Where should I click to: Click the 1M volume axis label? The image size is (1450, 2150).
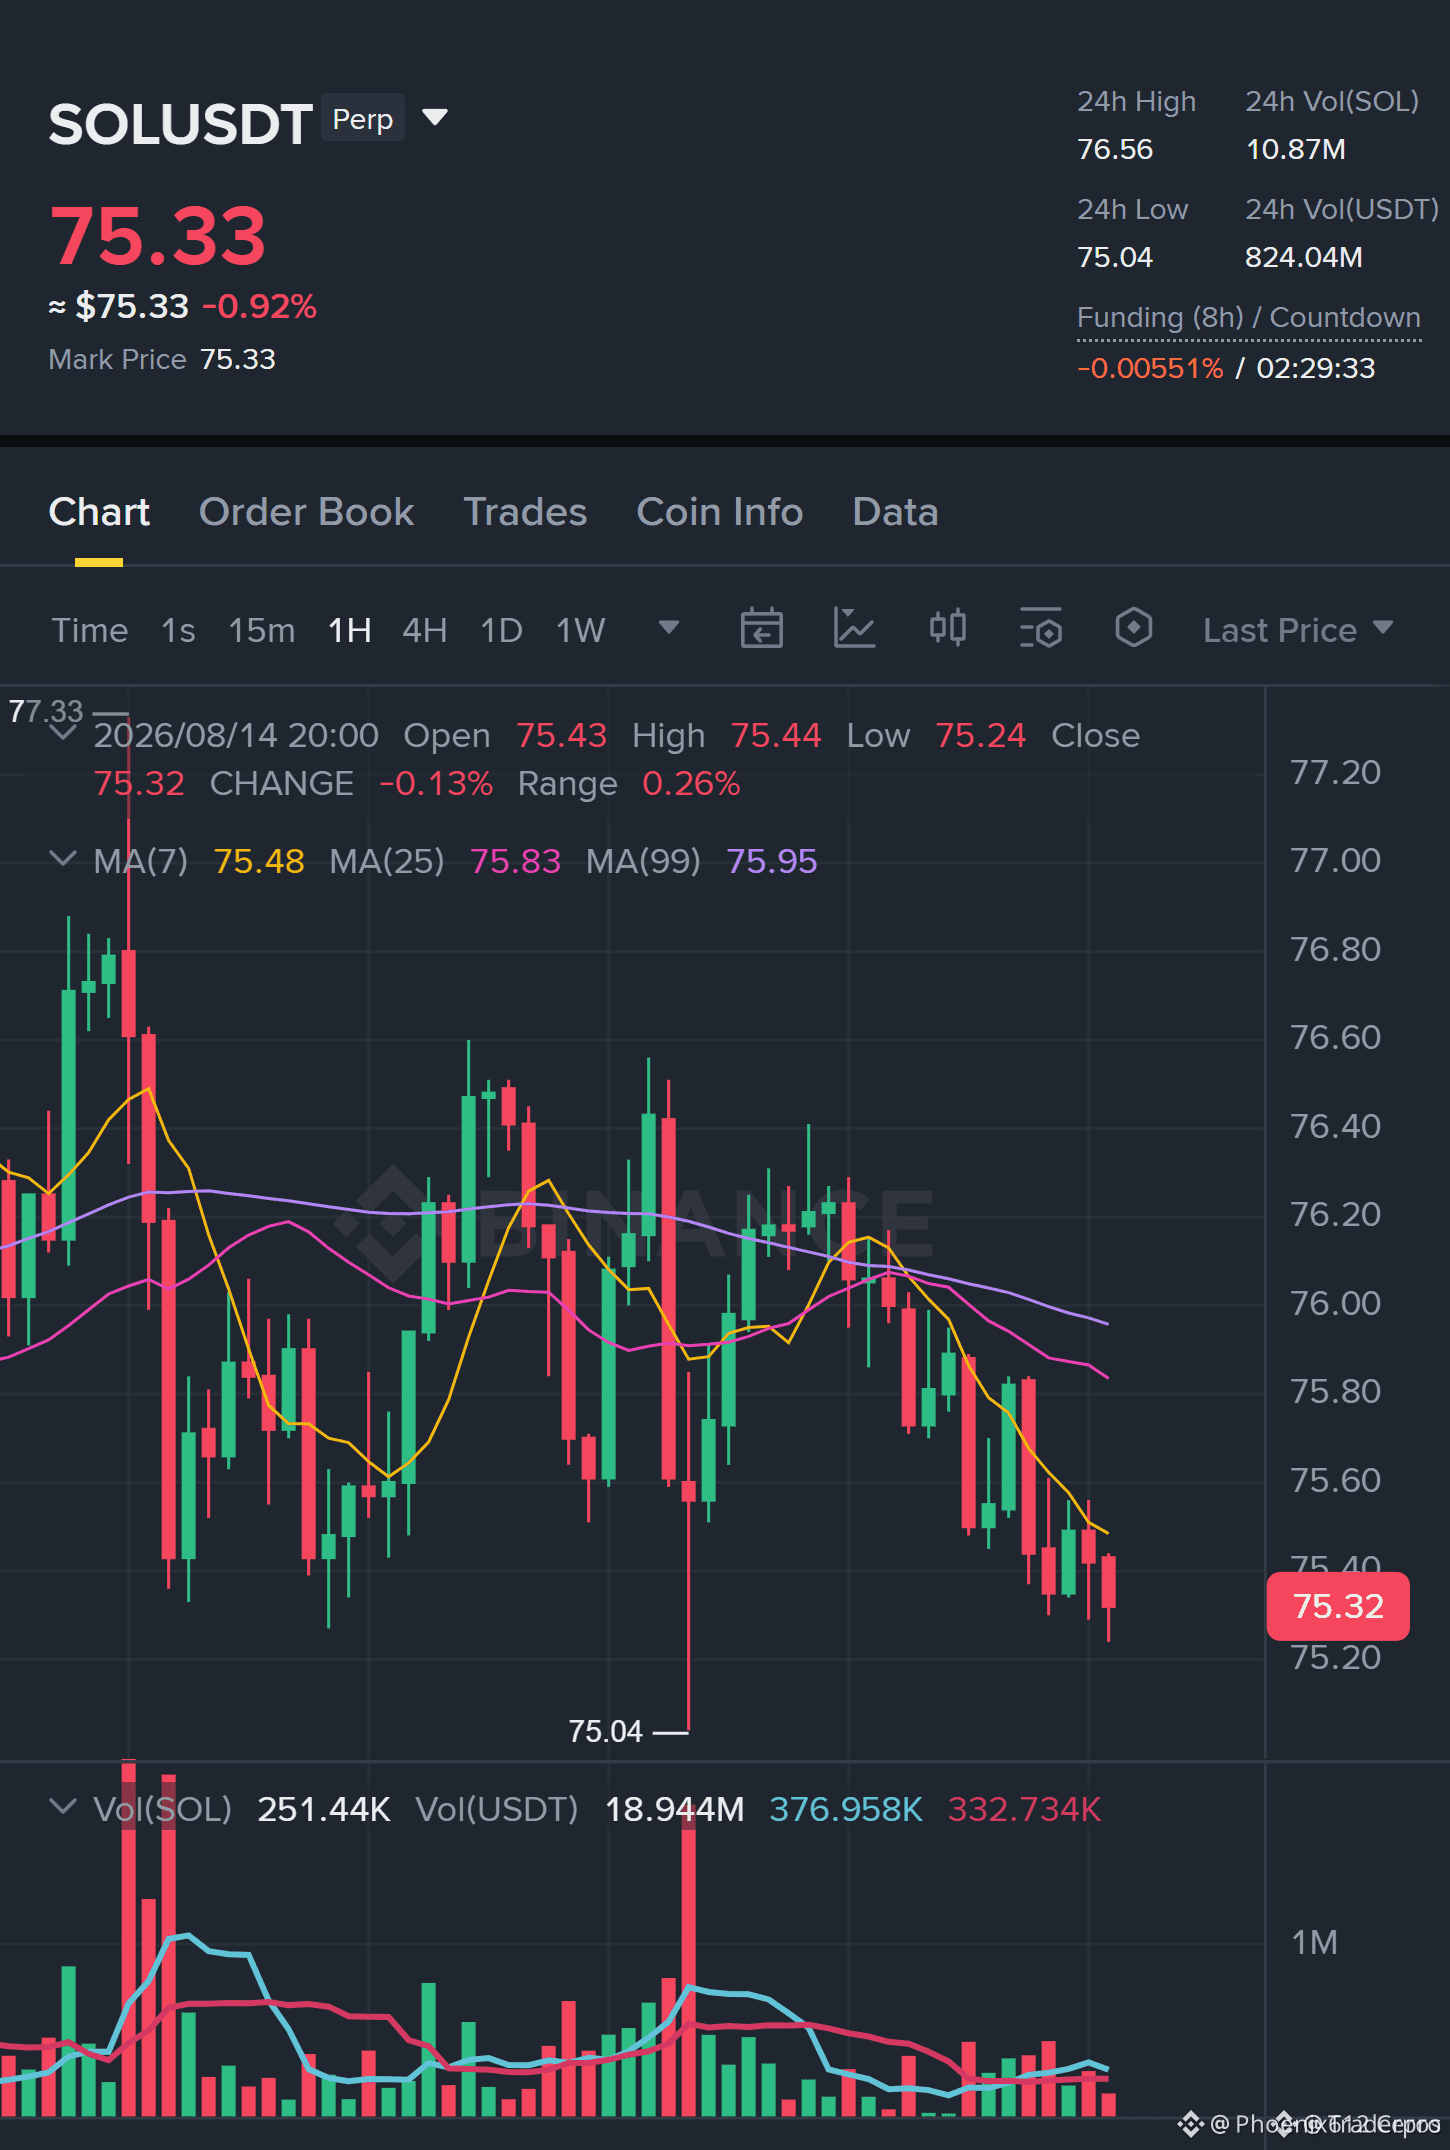coord(1314,1942)
